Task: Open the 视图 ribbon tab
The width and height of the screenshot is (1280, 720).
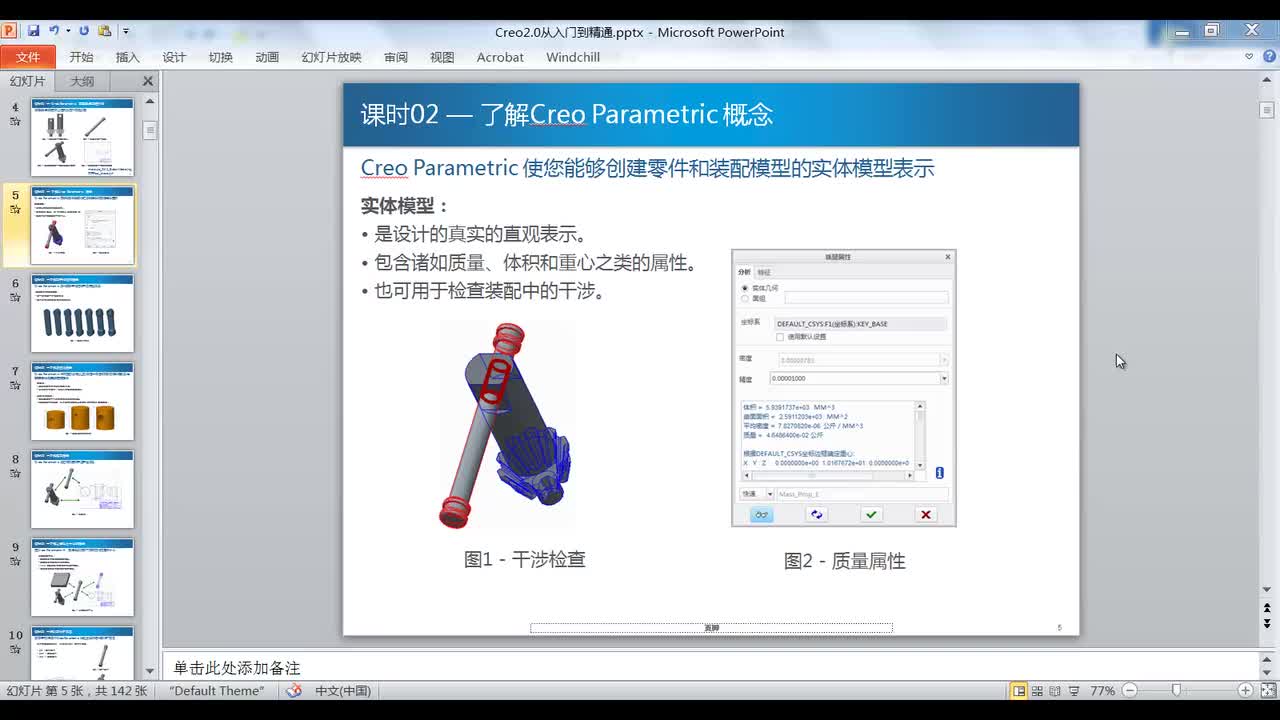Action: 442,57
